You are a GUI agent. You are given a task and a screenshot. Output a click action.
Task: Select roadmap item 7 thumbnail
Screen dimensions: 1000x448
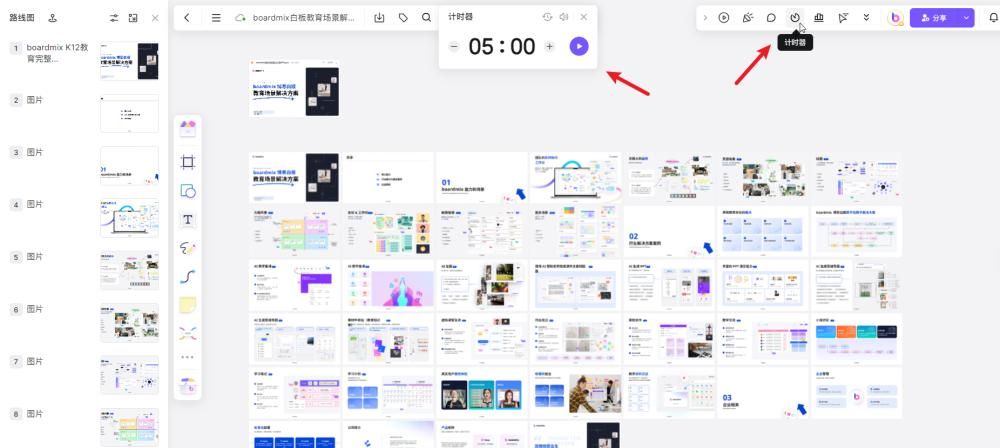[129, 375]
